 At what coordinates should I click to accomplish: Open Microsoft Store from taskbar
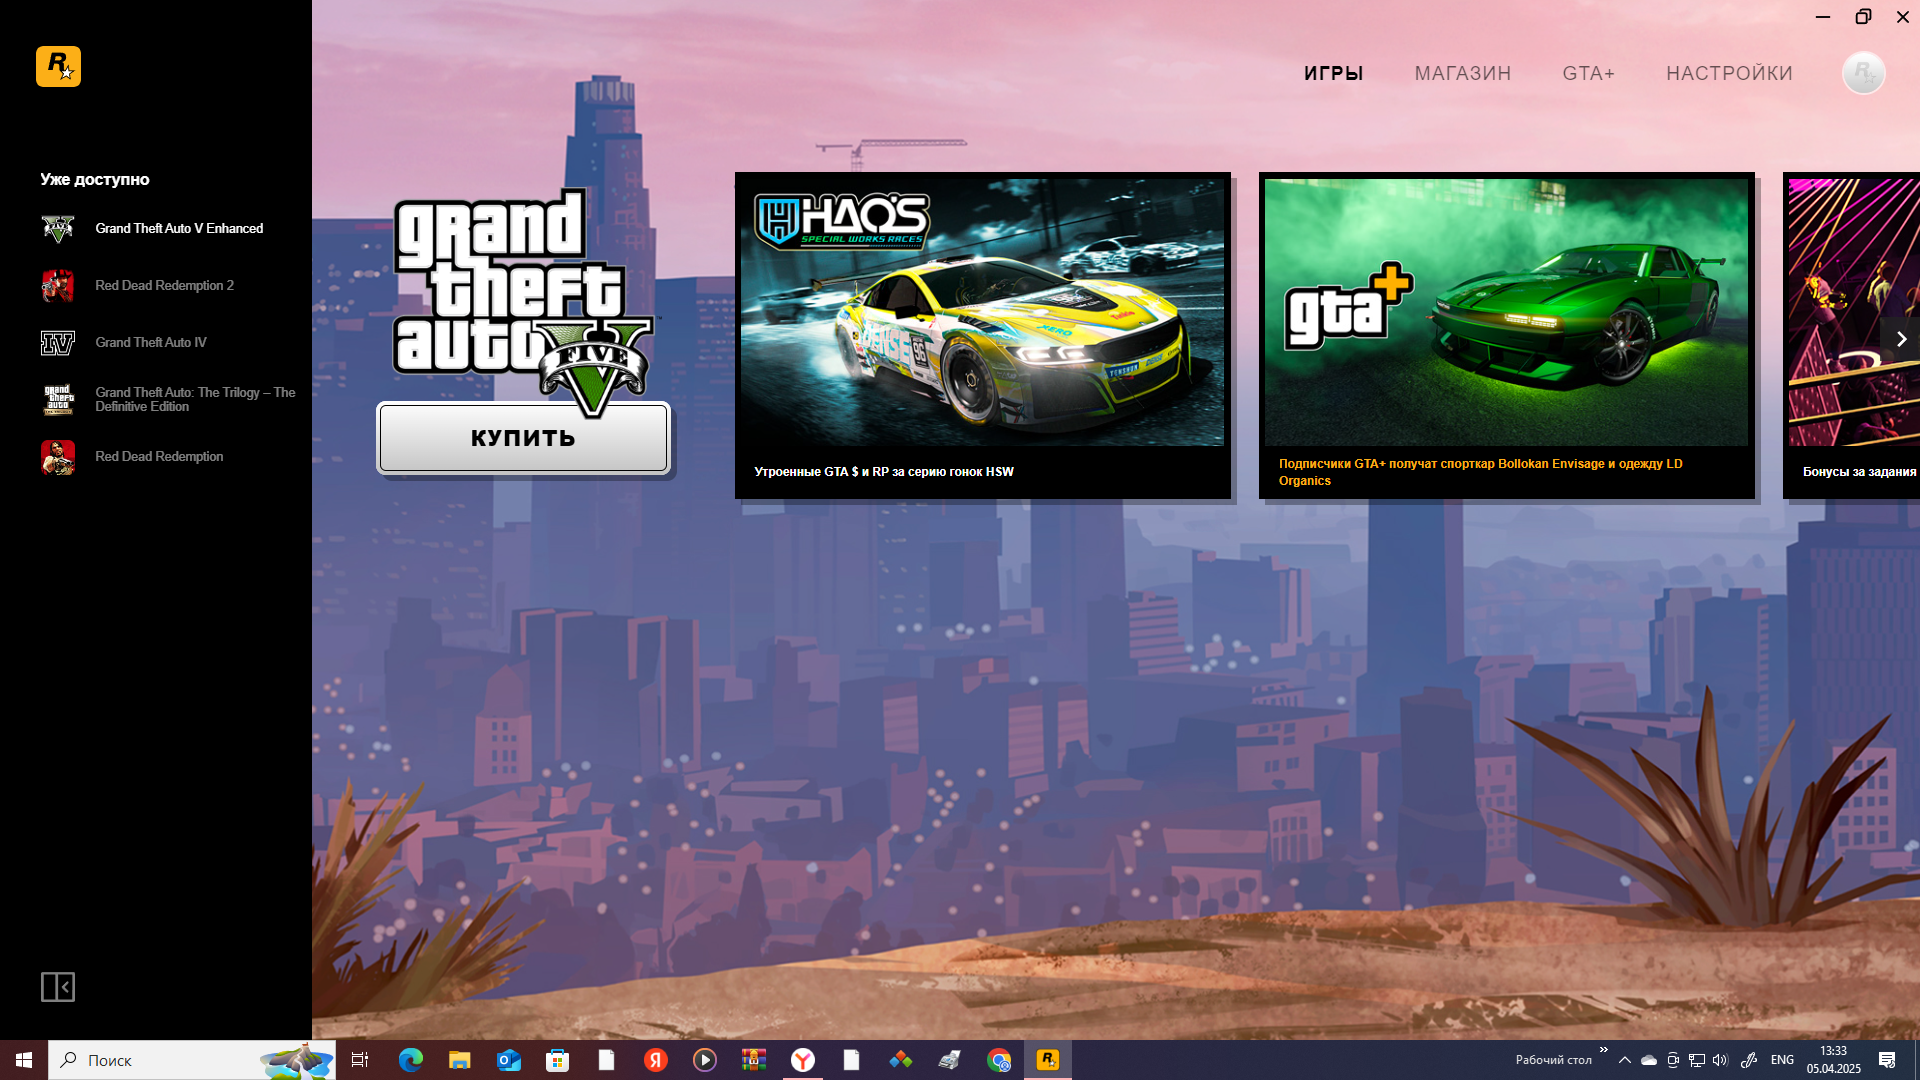tap(558, 1060)
